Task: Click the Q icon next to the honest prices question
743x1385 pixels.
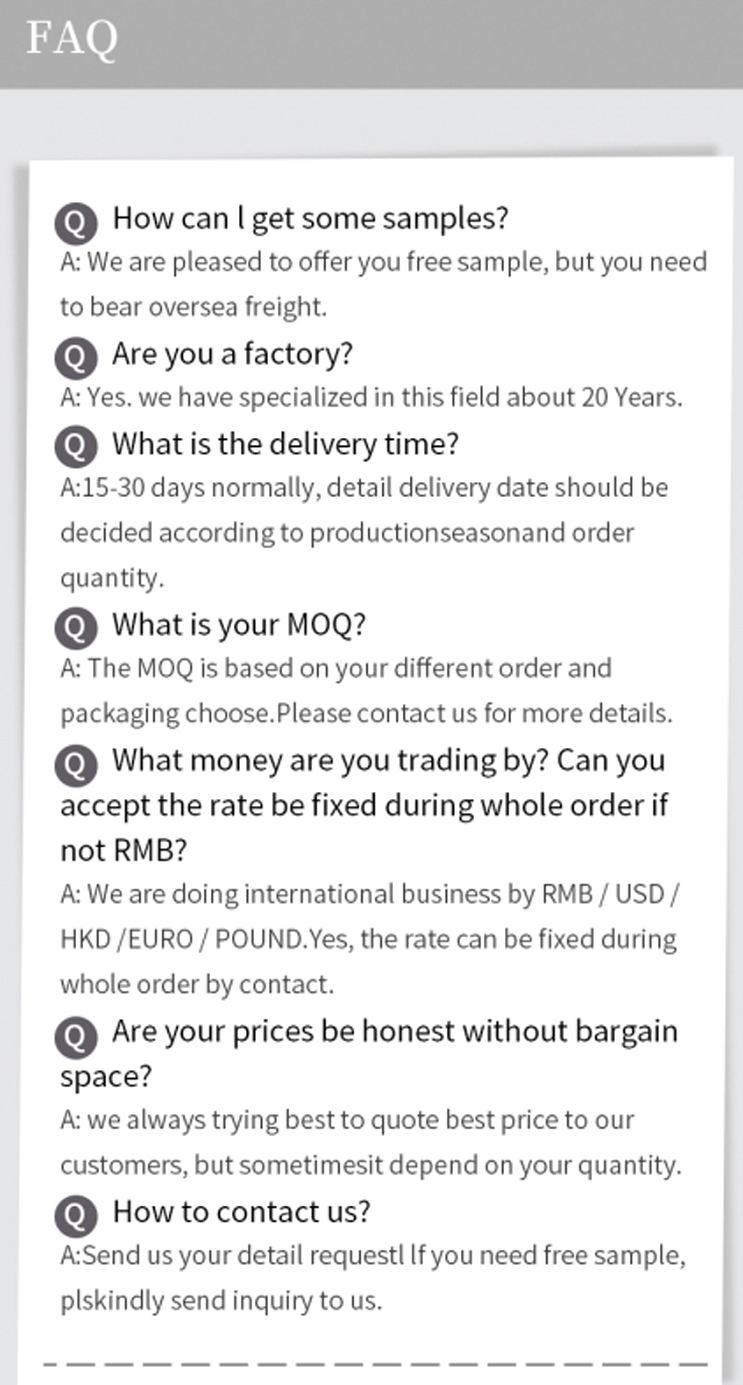Action: (x=76, y=1035)
